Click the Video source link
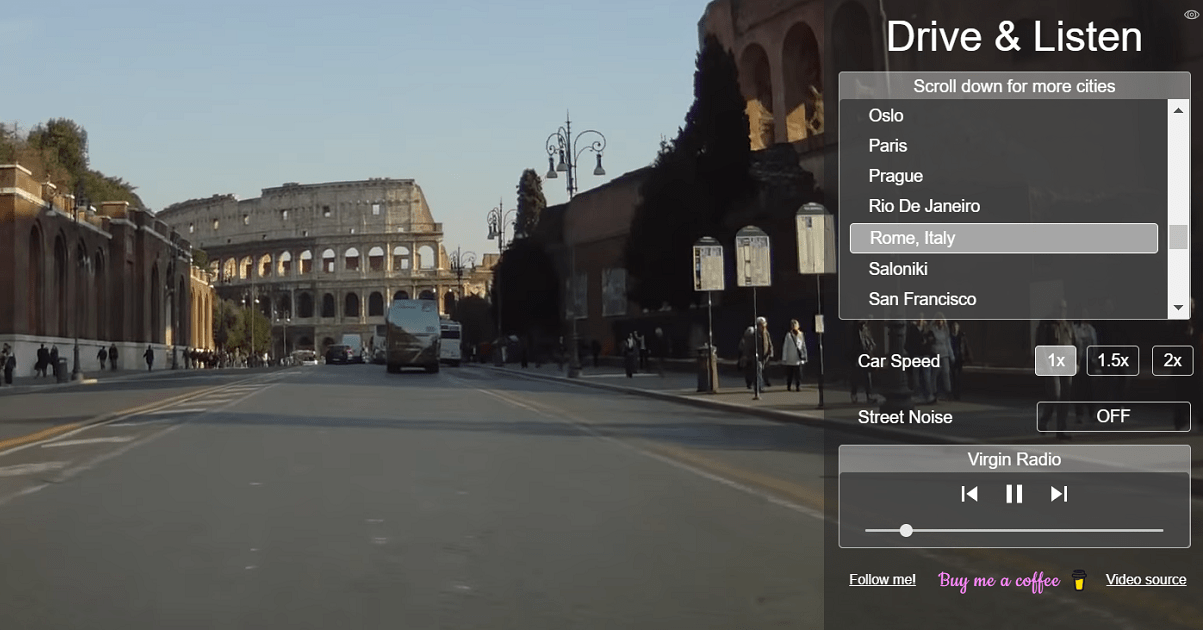 1146,579
